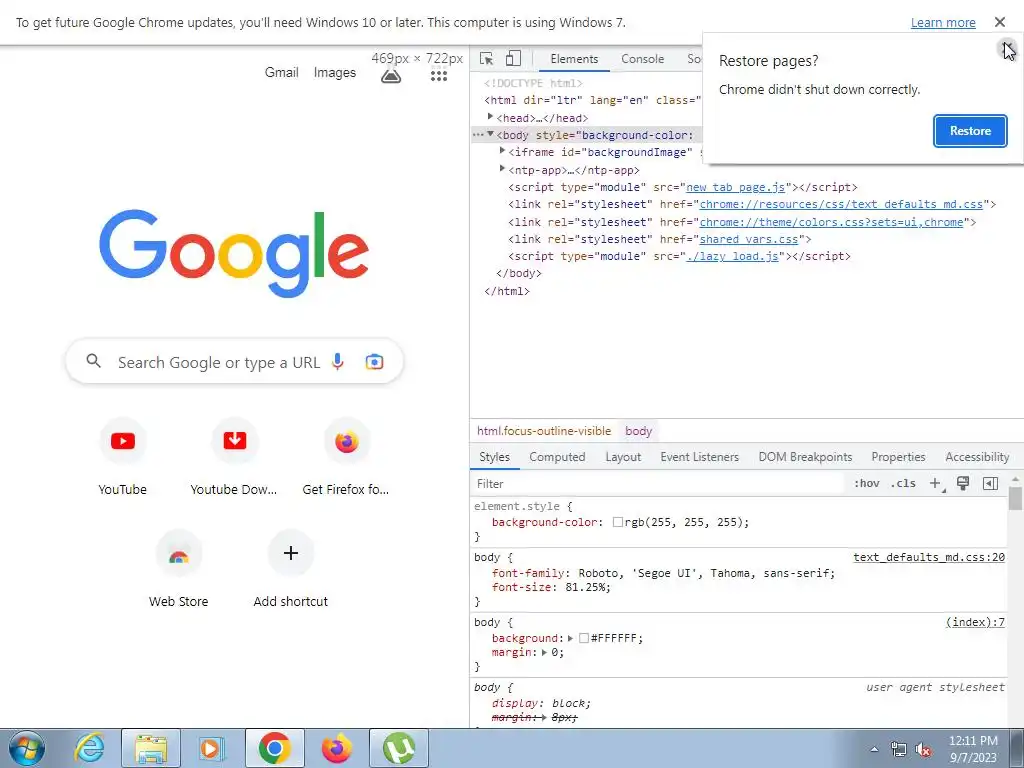Expand the ntp-app element node

coord(502,168)
